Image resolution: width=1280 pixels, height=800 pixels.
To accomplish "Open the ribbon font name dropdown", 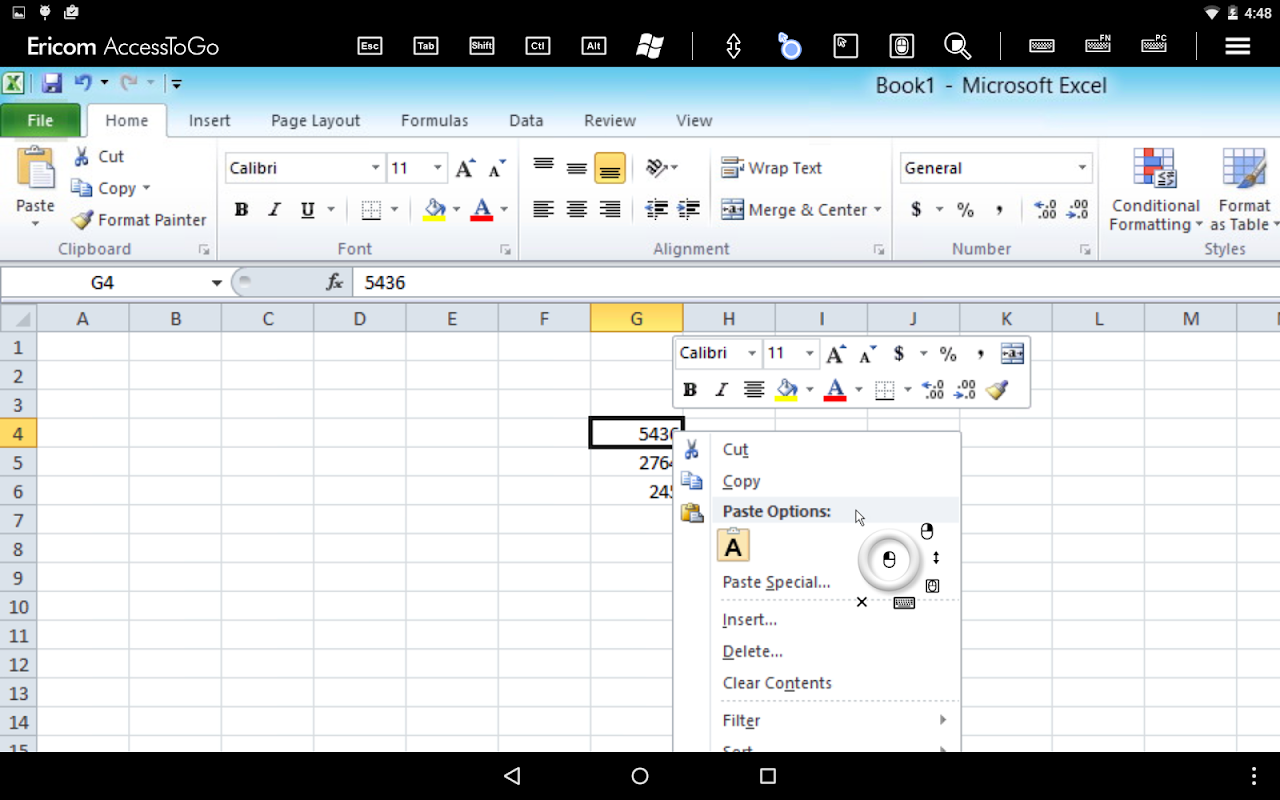I will [x=376, y=168].
